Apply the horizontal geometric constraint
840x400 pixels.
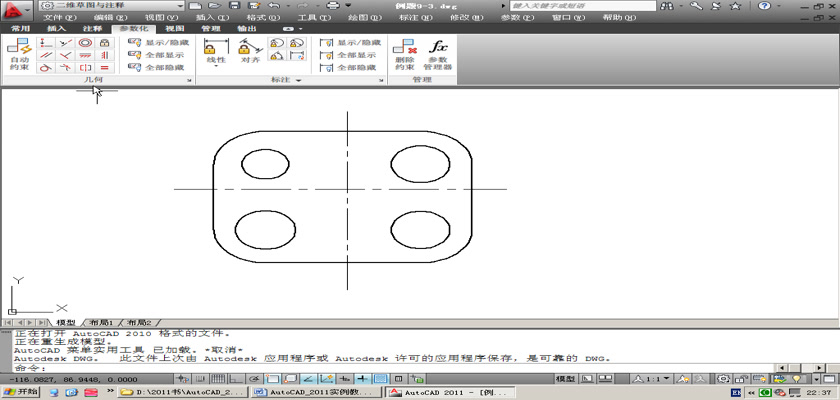pyautogui.click(x=85, y=55)
